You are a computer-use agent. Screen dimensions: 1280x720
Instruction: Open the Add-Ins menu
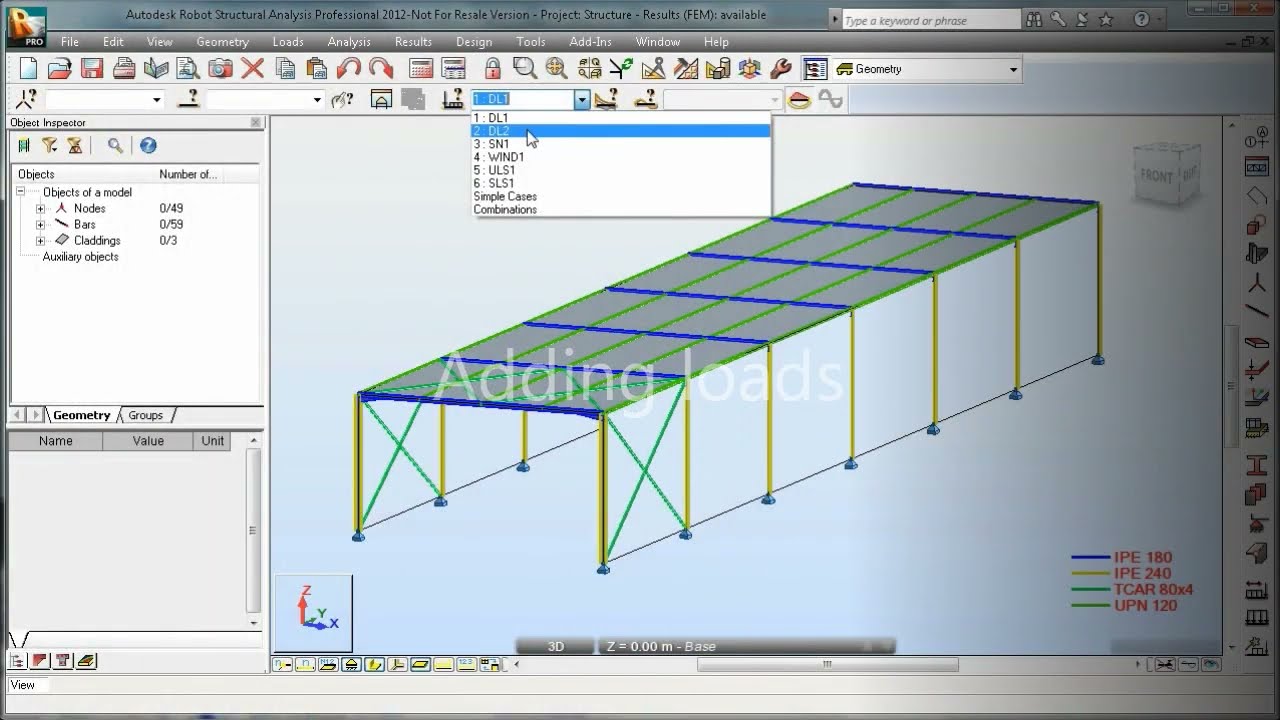tap(590, 42)
